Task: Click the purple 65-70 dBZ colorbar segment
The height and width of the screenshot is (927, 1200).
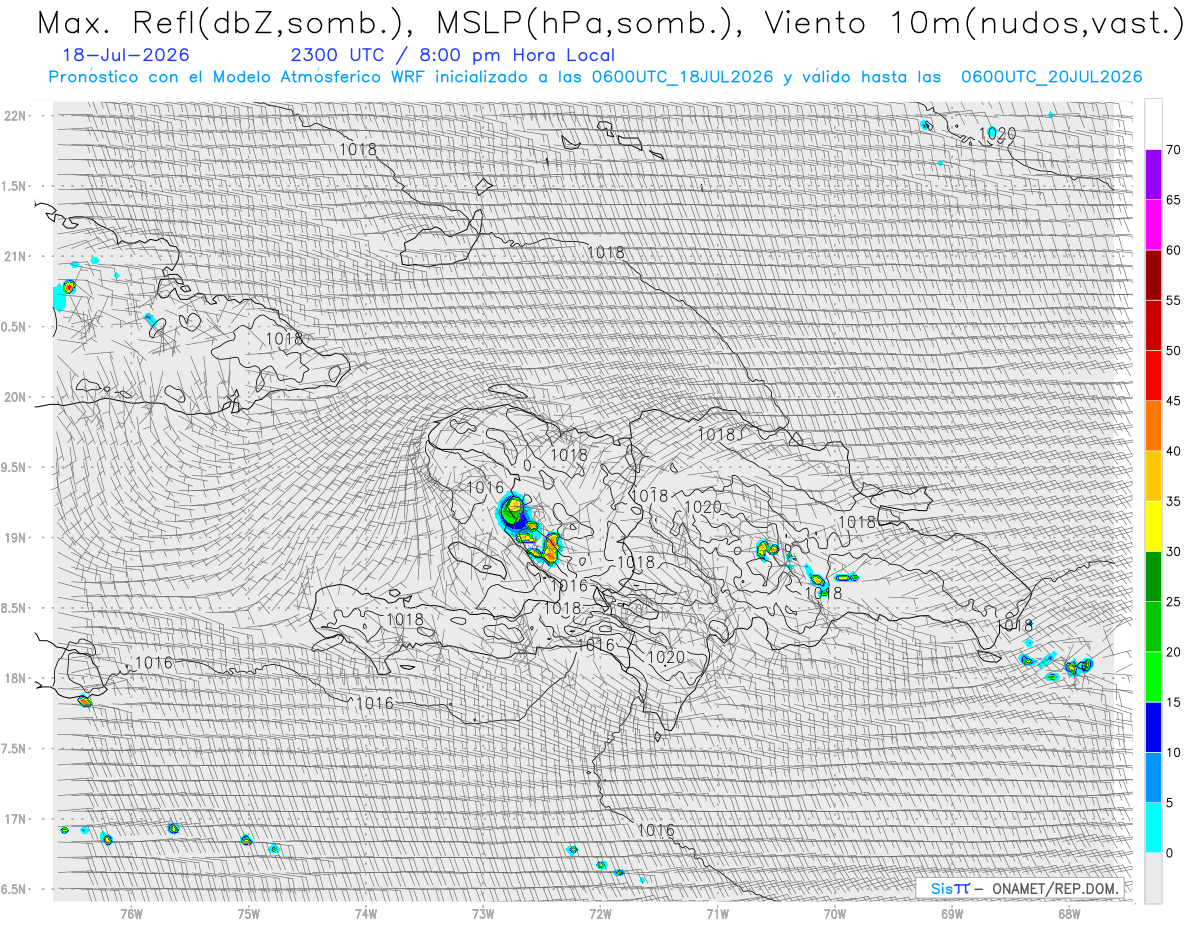Action: pyautogui.click(x=1153, y=174)
